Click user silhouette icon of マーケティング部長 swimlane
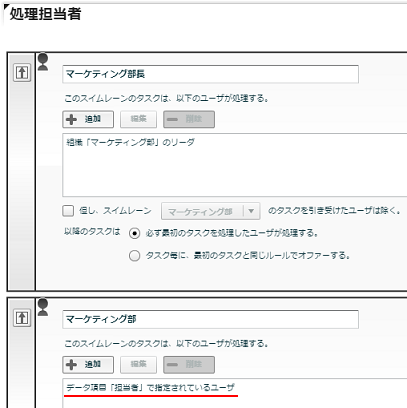The height and width of the screenshot is (408, 407). (x=43, y=62)
